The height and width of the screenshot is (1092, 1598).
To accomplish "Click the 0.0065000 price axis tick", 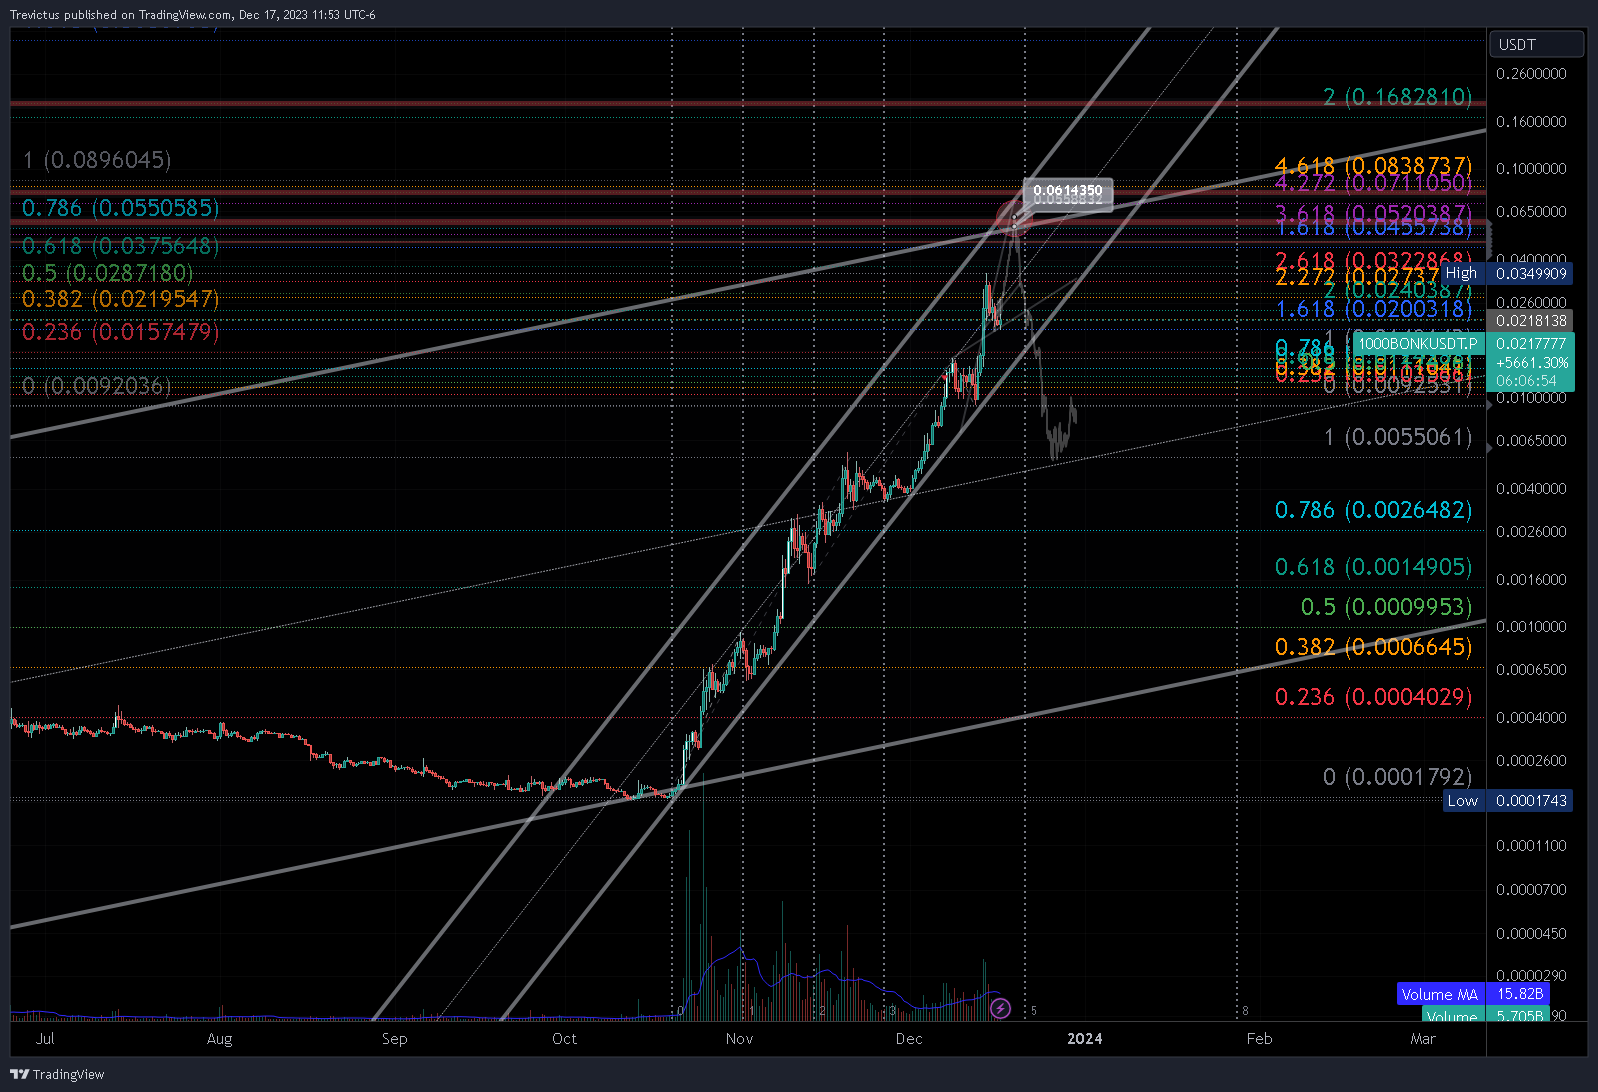I will 1531,441.
